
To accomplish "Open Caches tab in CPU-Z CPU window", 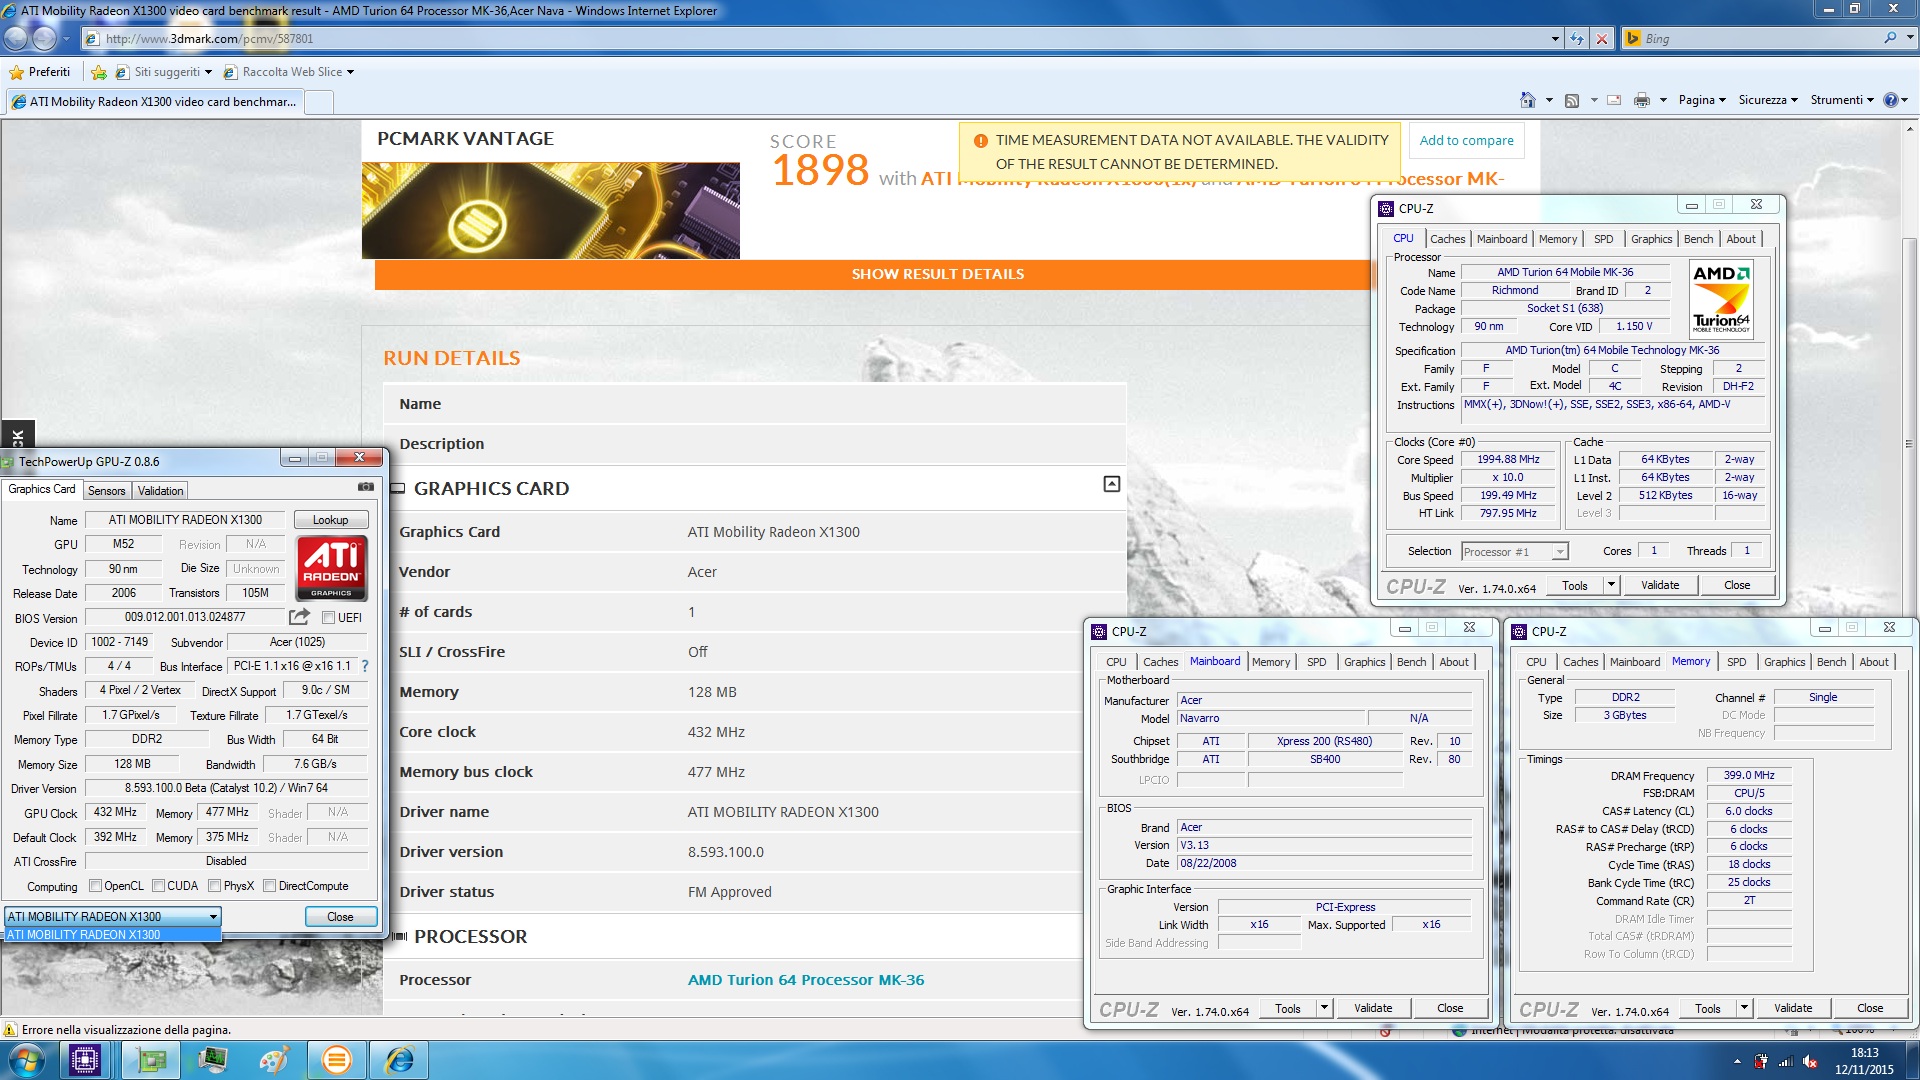I will pos(1447,239).
